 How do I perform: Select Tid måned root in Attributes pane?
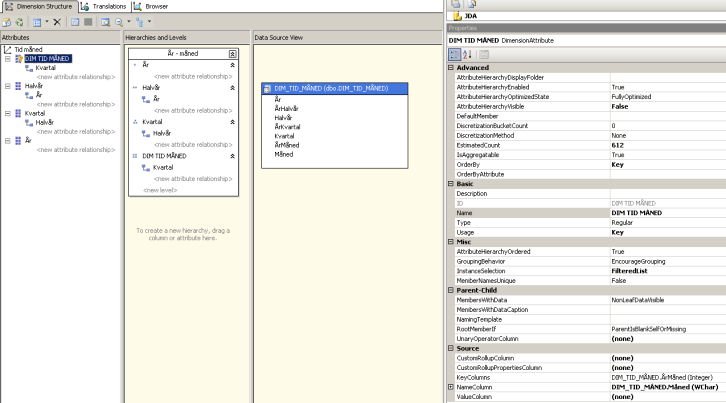28,49
